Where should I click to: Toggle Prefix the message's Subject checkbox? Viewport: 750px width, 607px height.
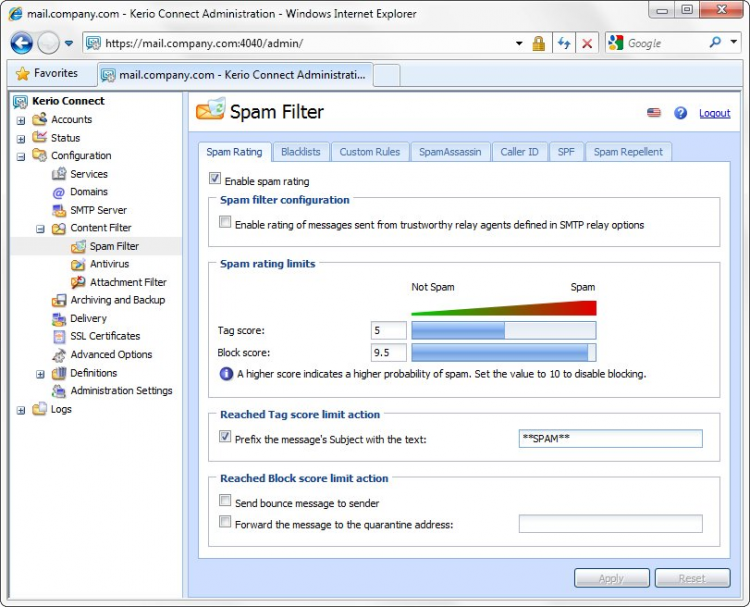pos(225,436)
